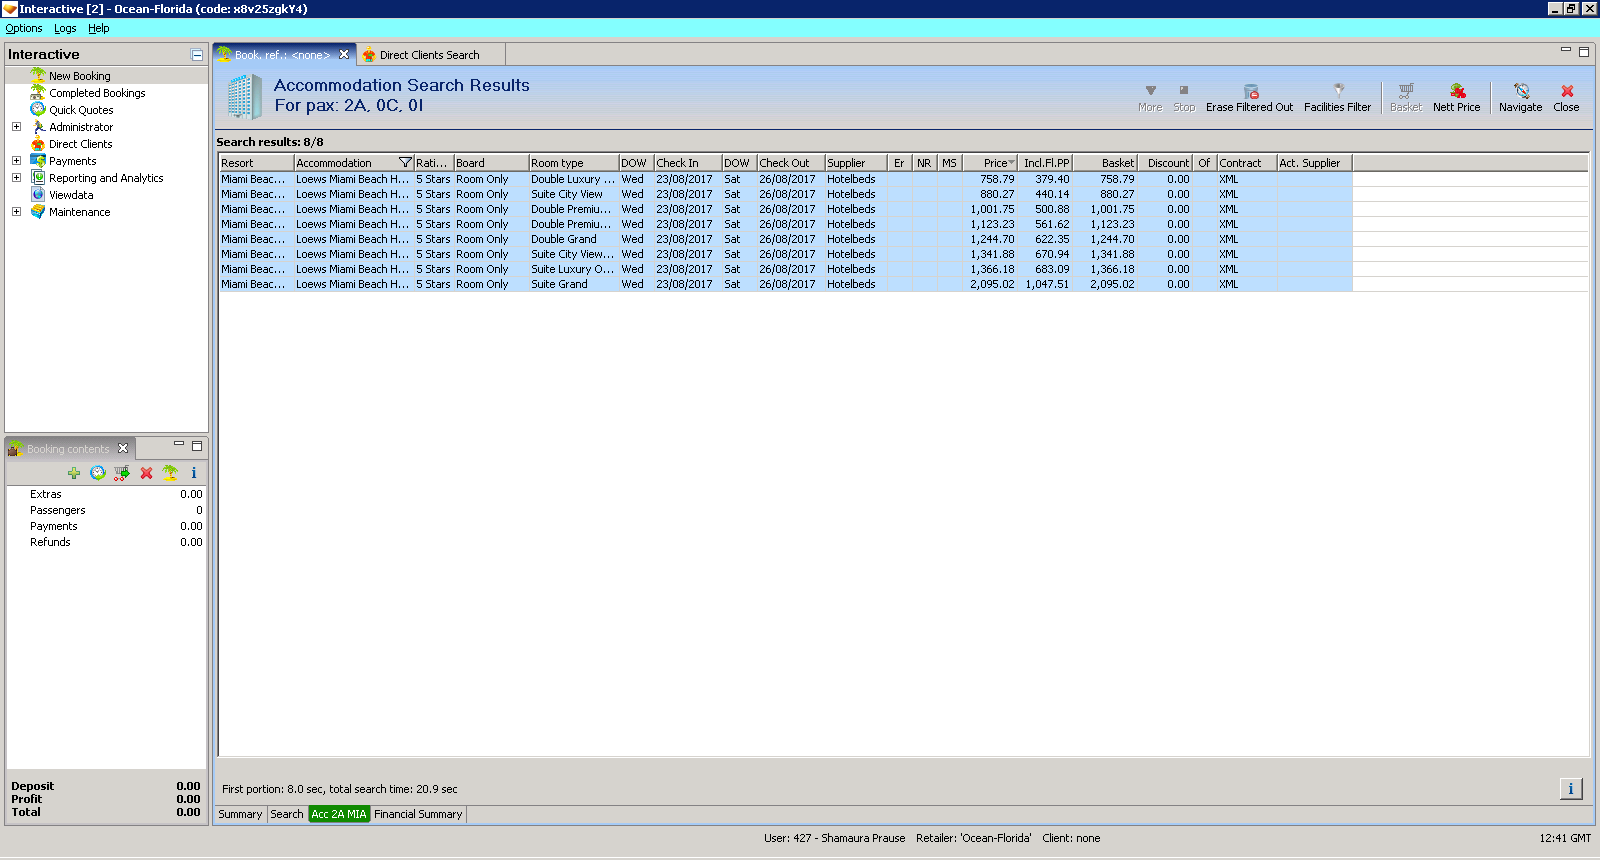Click the Basket cart toolbar button
Viewport: 1600px width, 860px height.
click(1405, 98)
